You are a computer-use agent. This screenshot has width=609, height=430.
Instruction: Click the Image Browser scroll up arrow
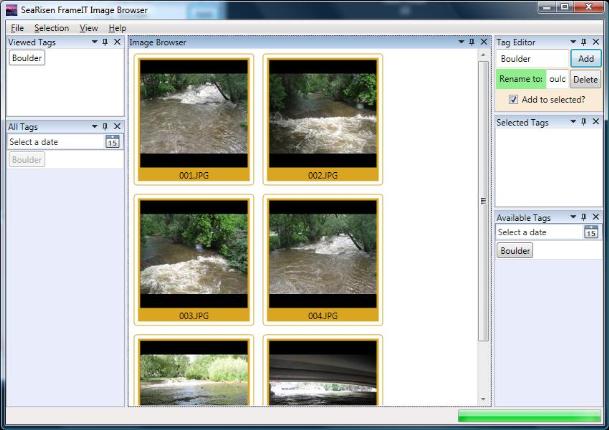[483, 55]
